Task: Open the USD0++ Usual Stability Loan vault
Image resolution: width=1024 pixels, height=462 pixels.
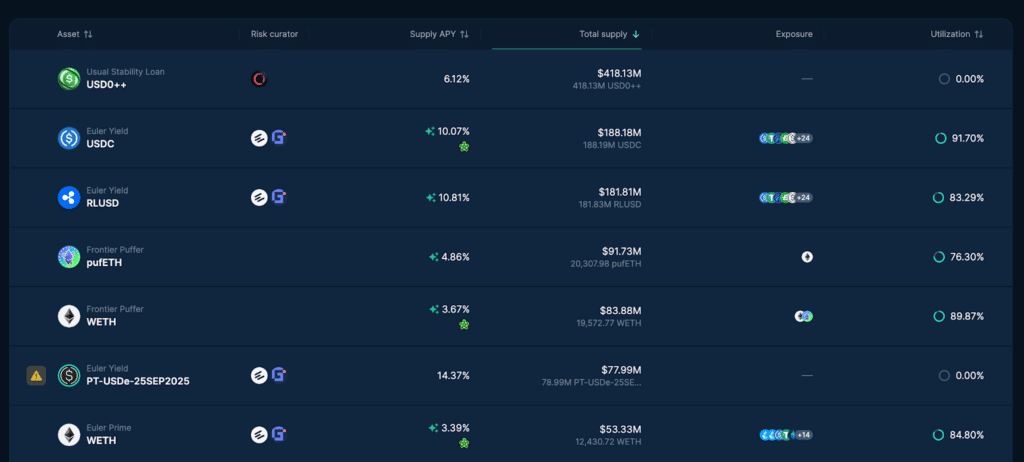Action: (x=511, y=79)
